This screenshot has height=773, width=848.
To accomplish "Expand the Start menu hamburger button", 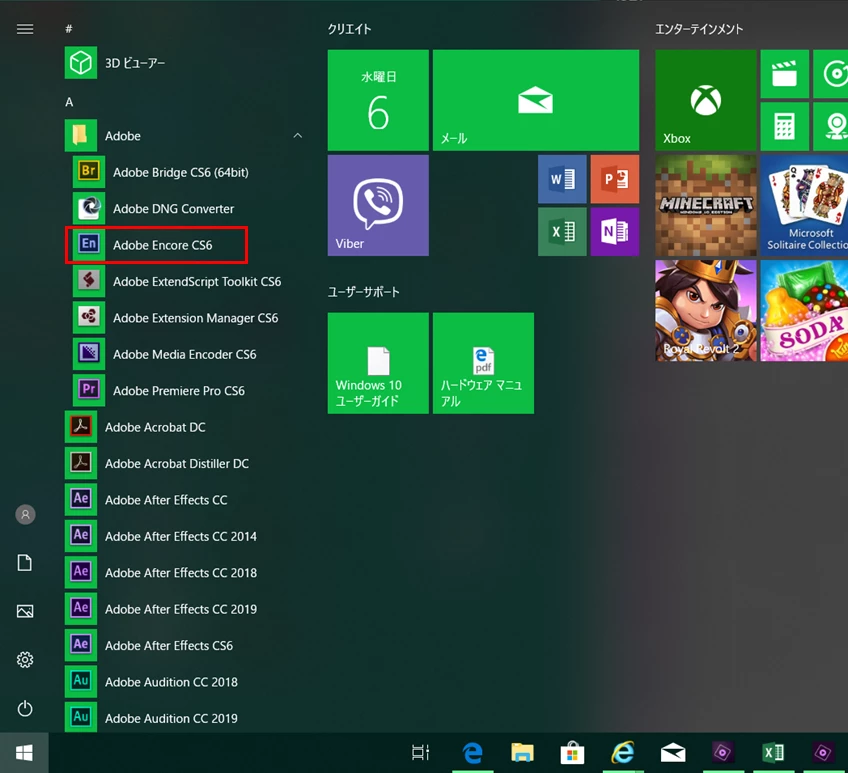I will [x=25, y=29].
